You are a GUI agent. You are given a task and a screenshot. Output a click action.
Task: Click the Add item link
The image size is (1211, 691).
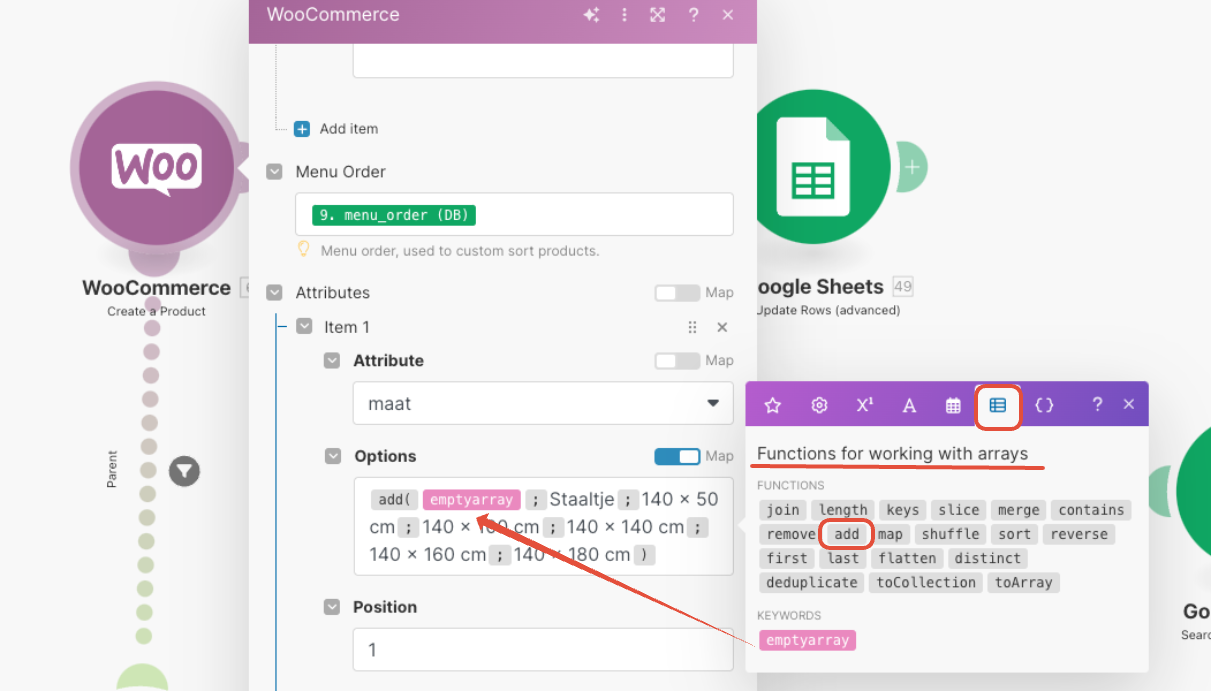click(x=349, y=129)
